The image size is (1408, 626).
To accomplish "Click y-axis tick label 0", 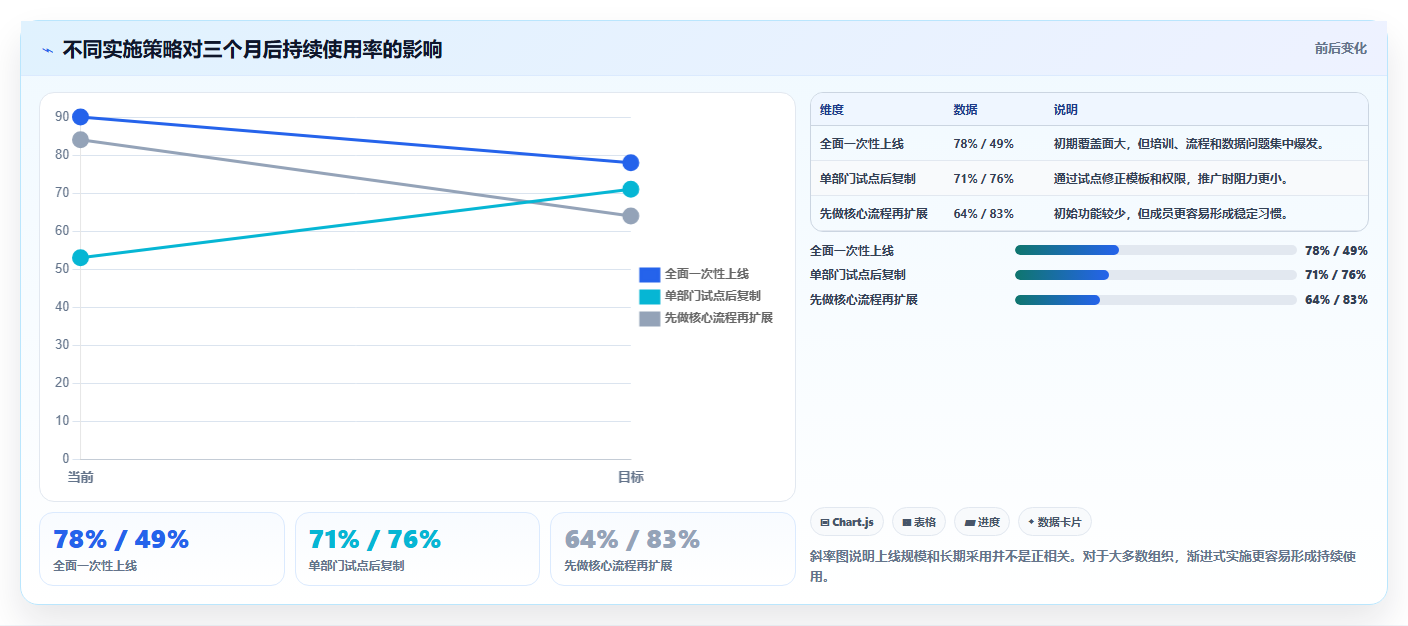I will pyautogui.click(x=66, y=459).
